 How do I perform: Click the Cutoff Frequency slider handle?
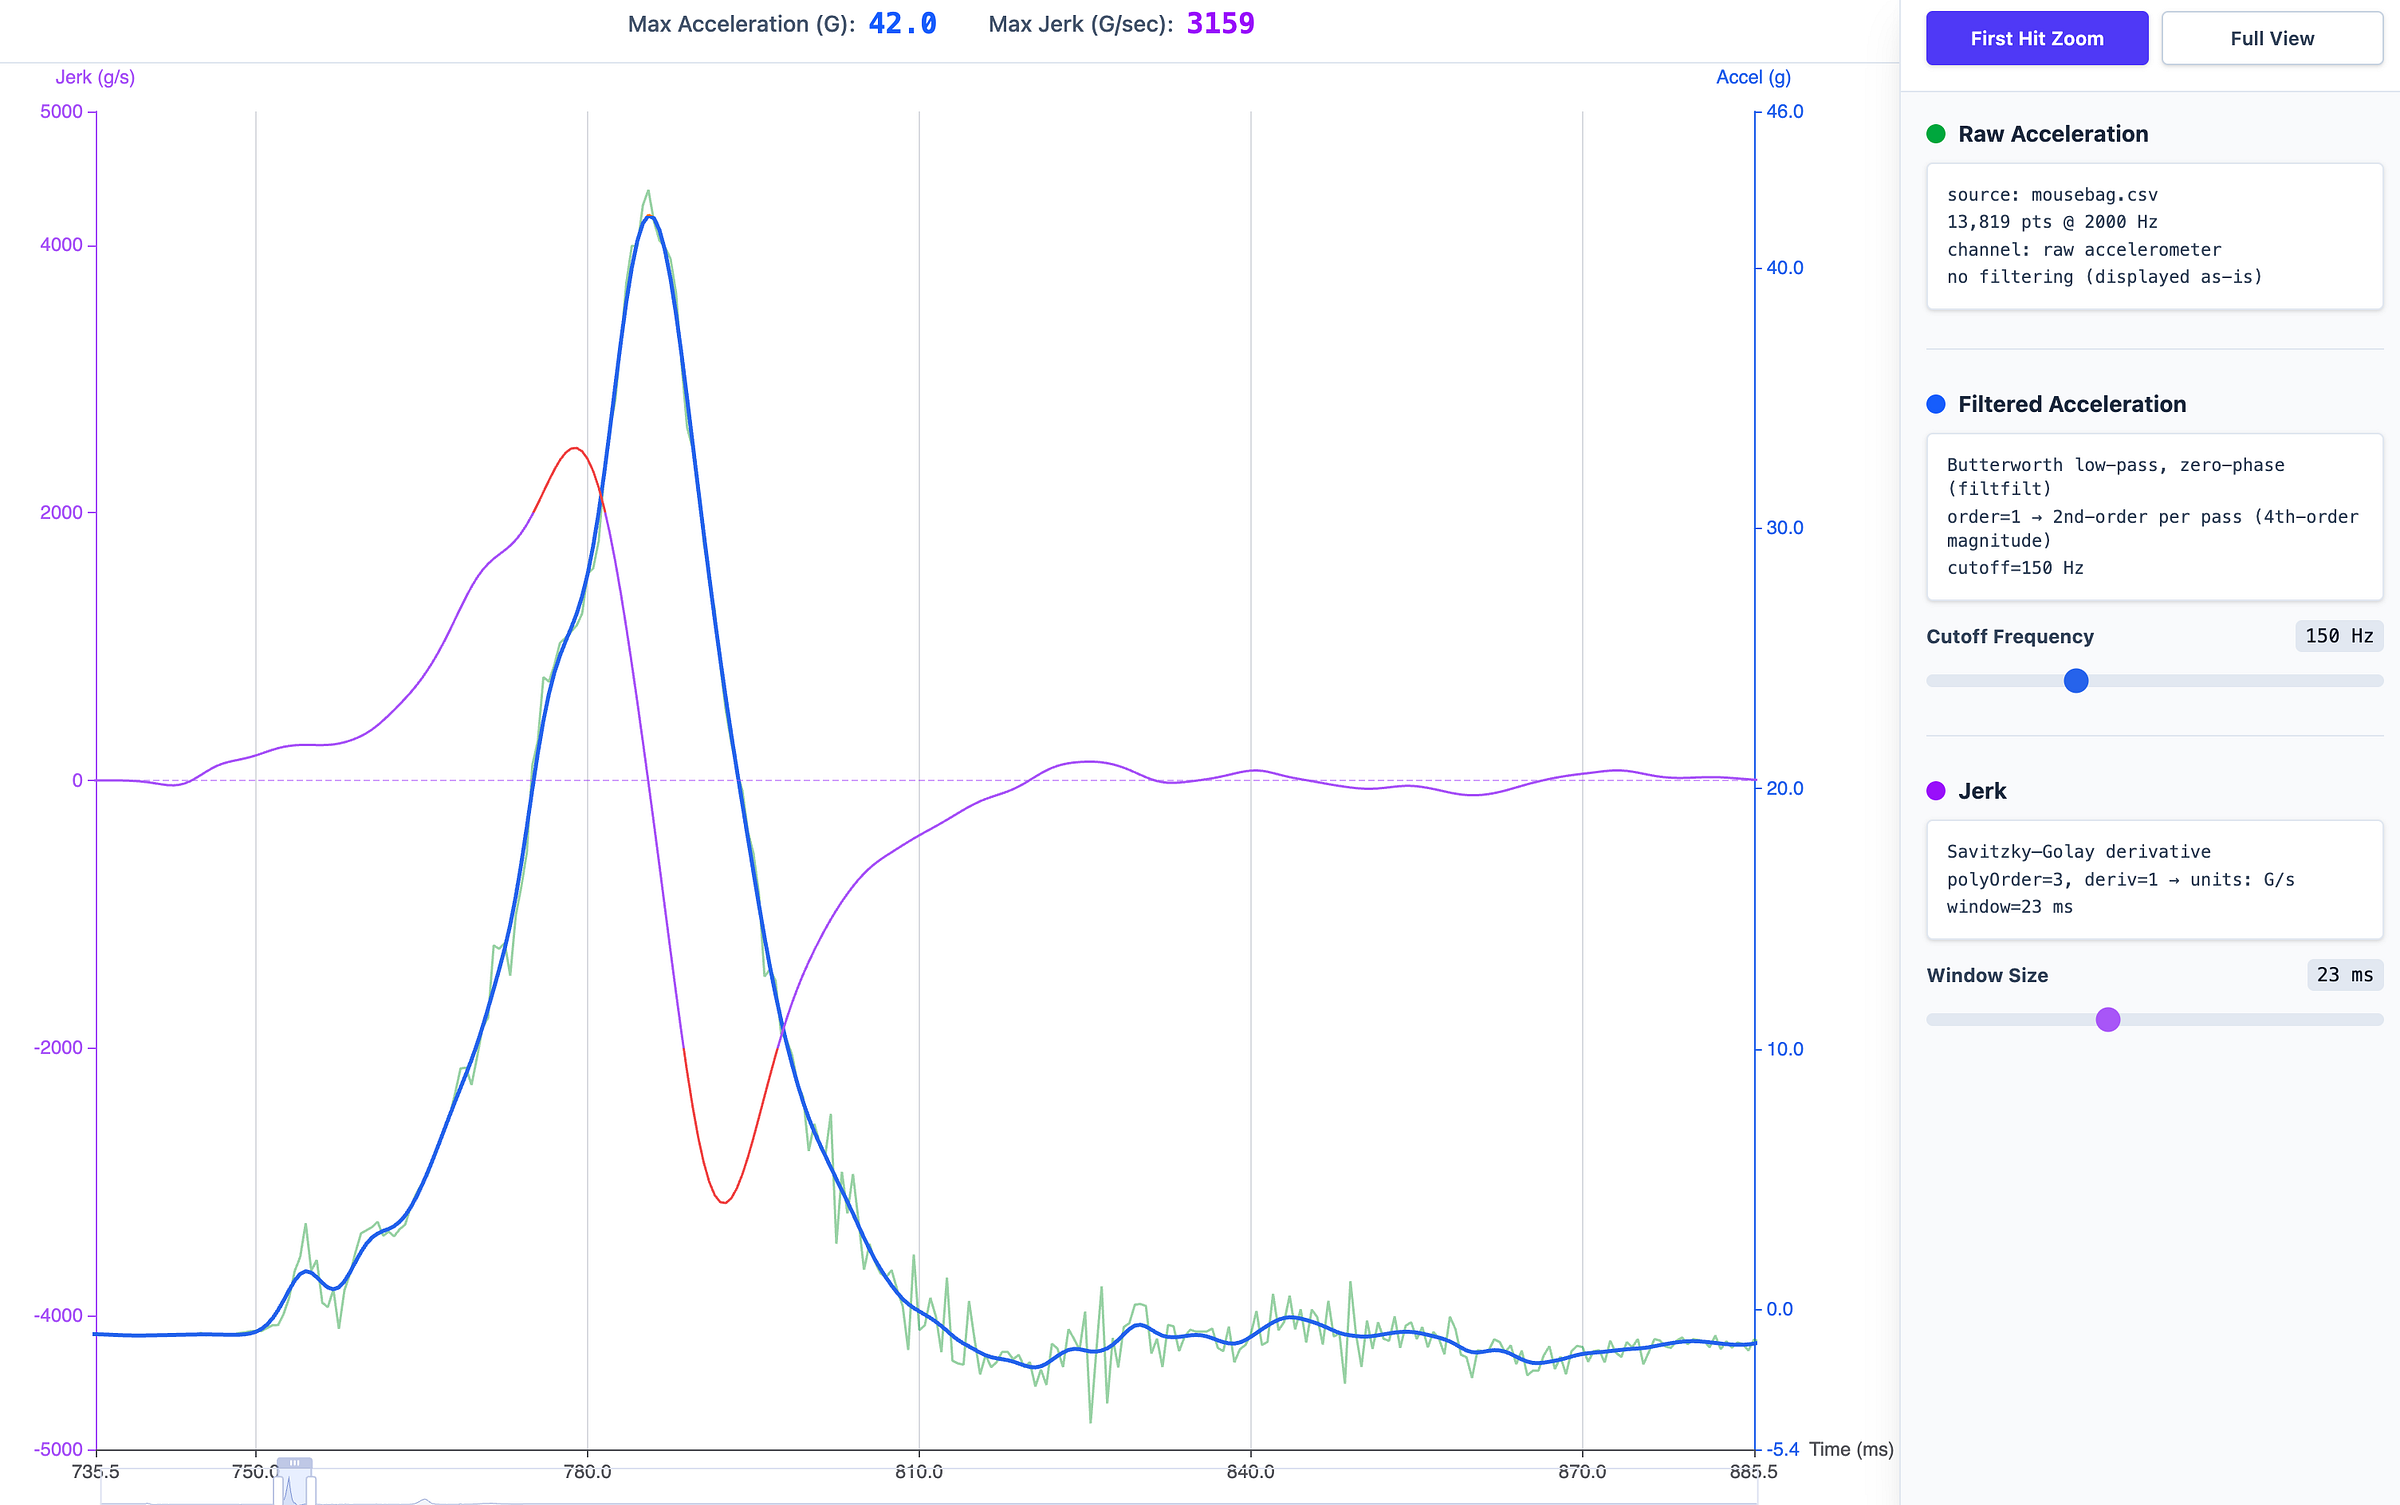(x=2076, y=681)
